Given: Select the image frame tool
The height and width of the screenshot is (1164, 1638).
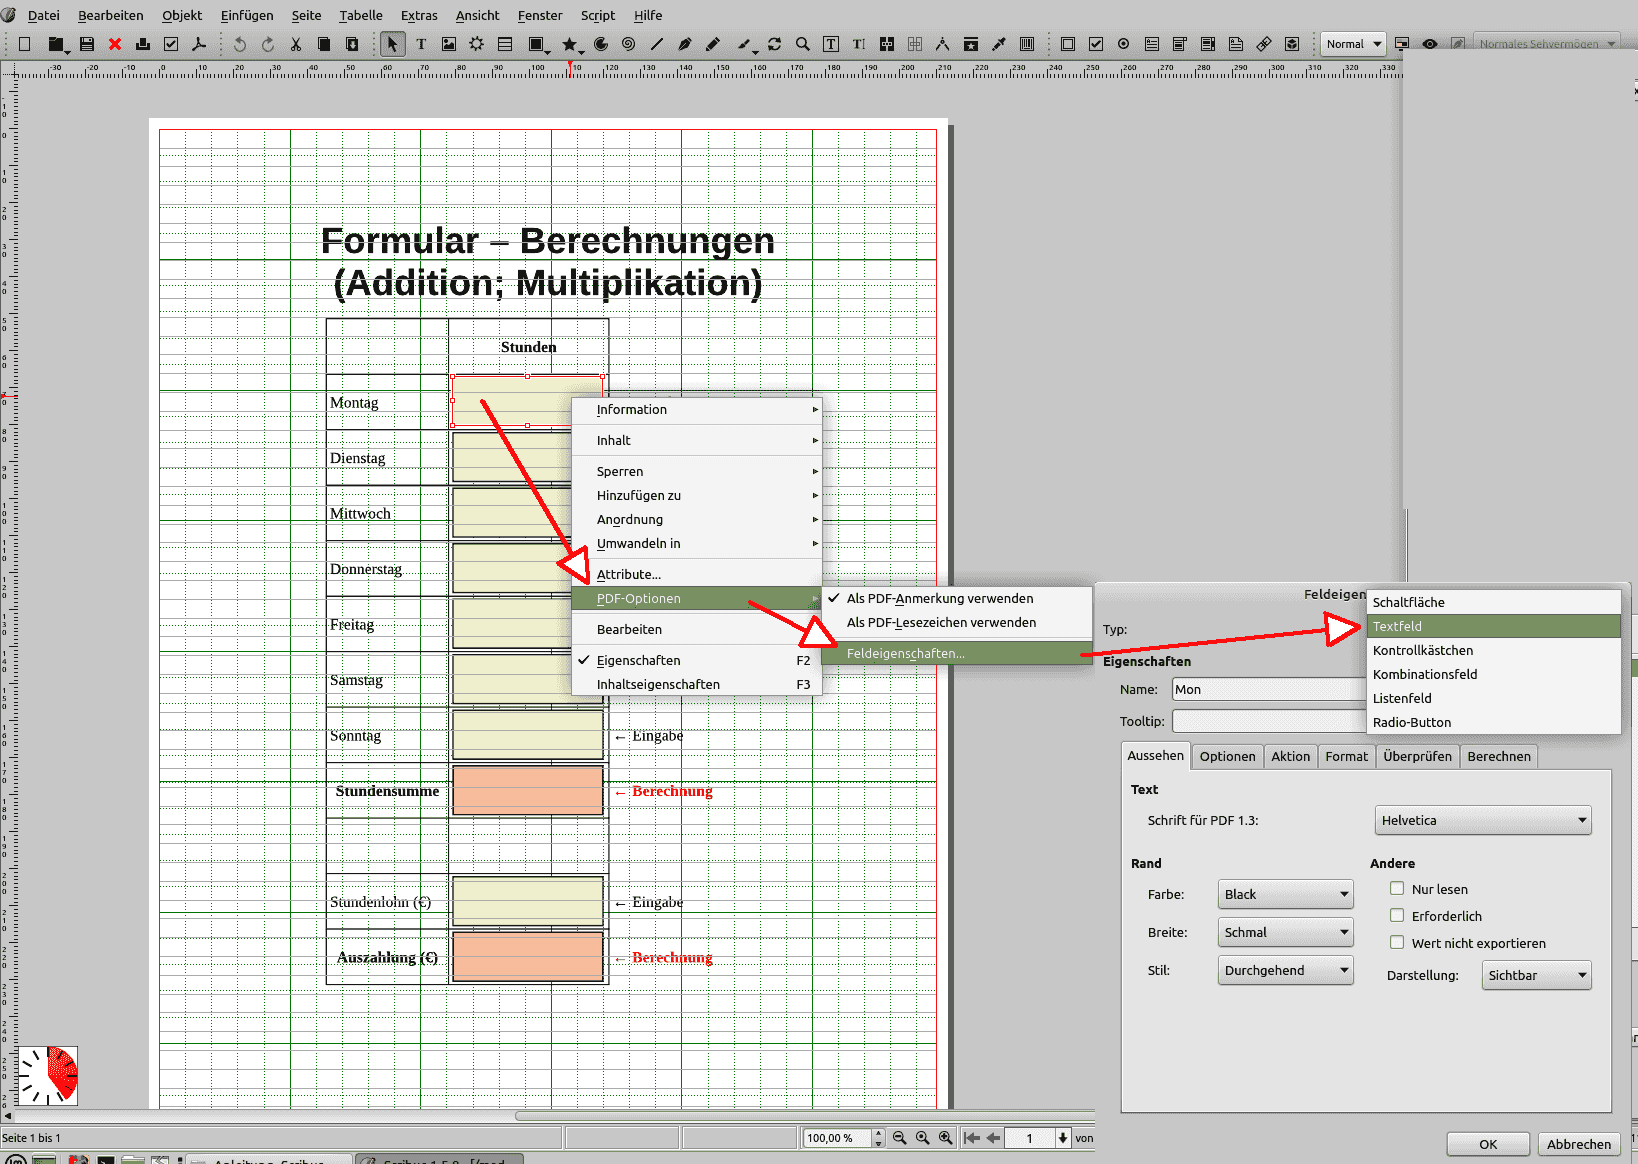Looking at the screenshot, I should (449, 44).
